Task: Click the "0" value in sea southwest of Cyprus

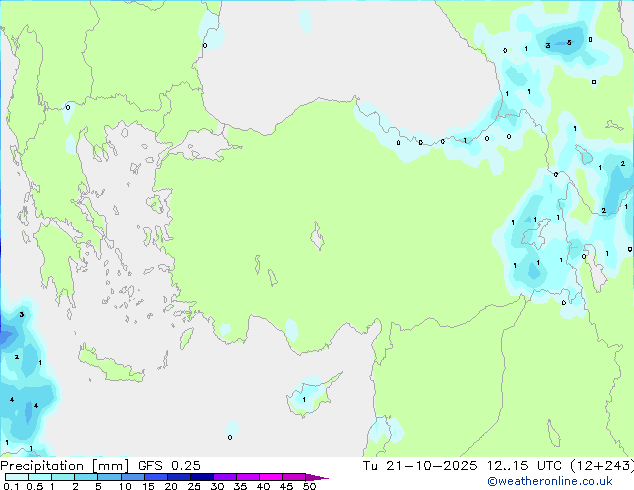Action: pyautogui.click(x=230, y=437)
